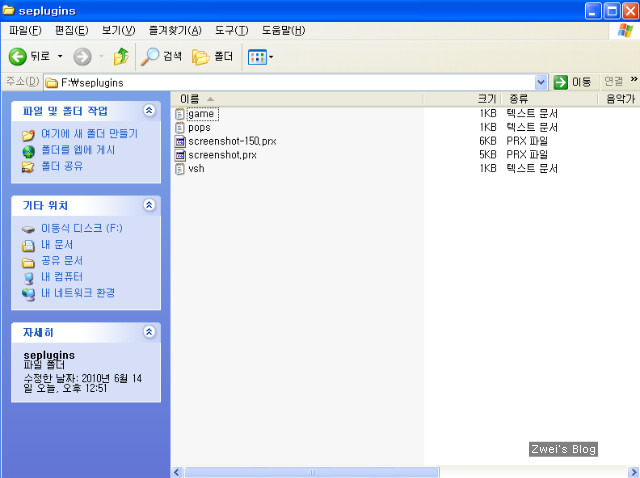Viewport: 640px width, 478px height.
Task: Click the seplugins title bar folder icon
Action: [8, 10]
